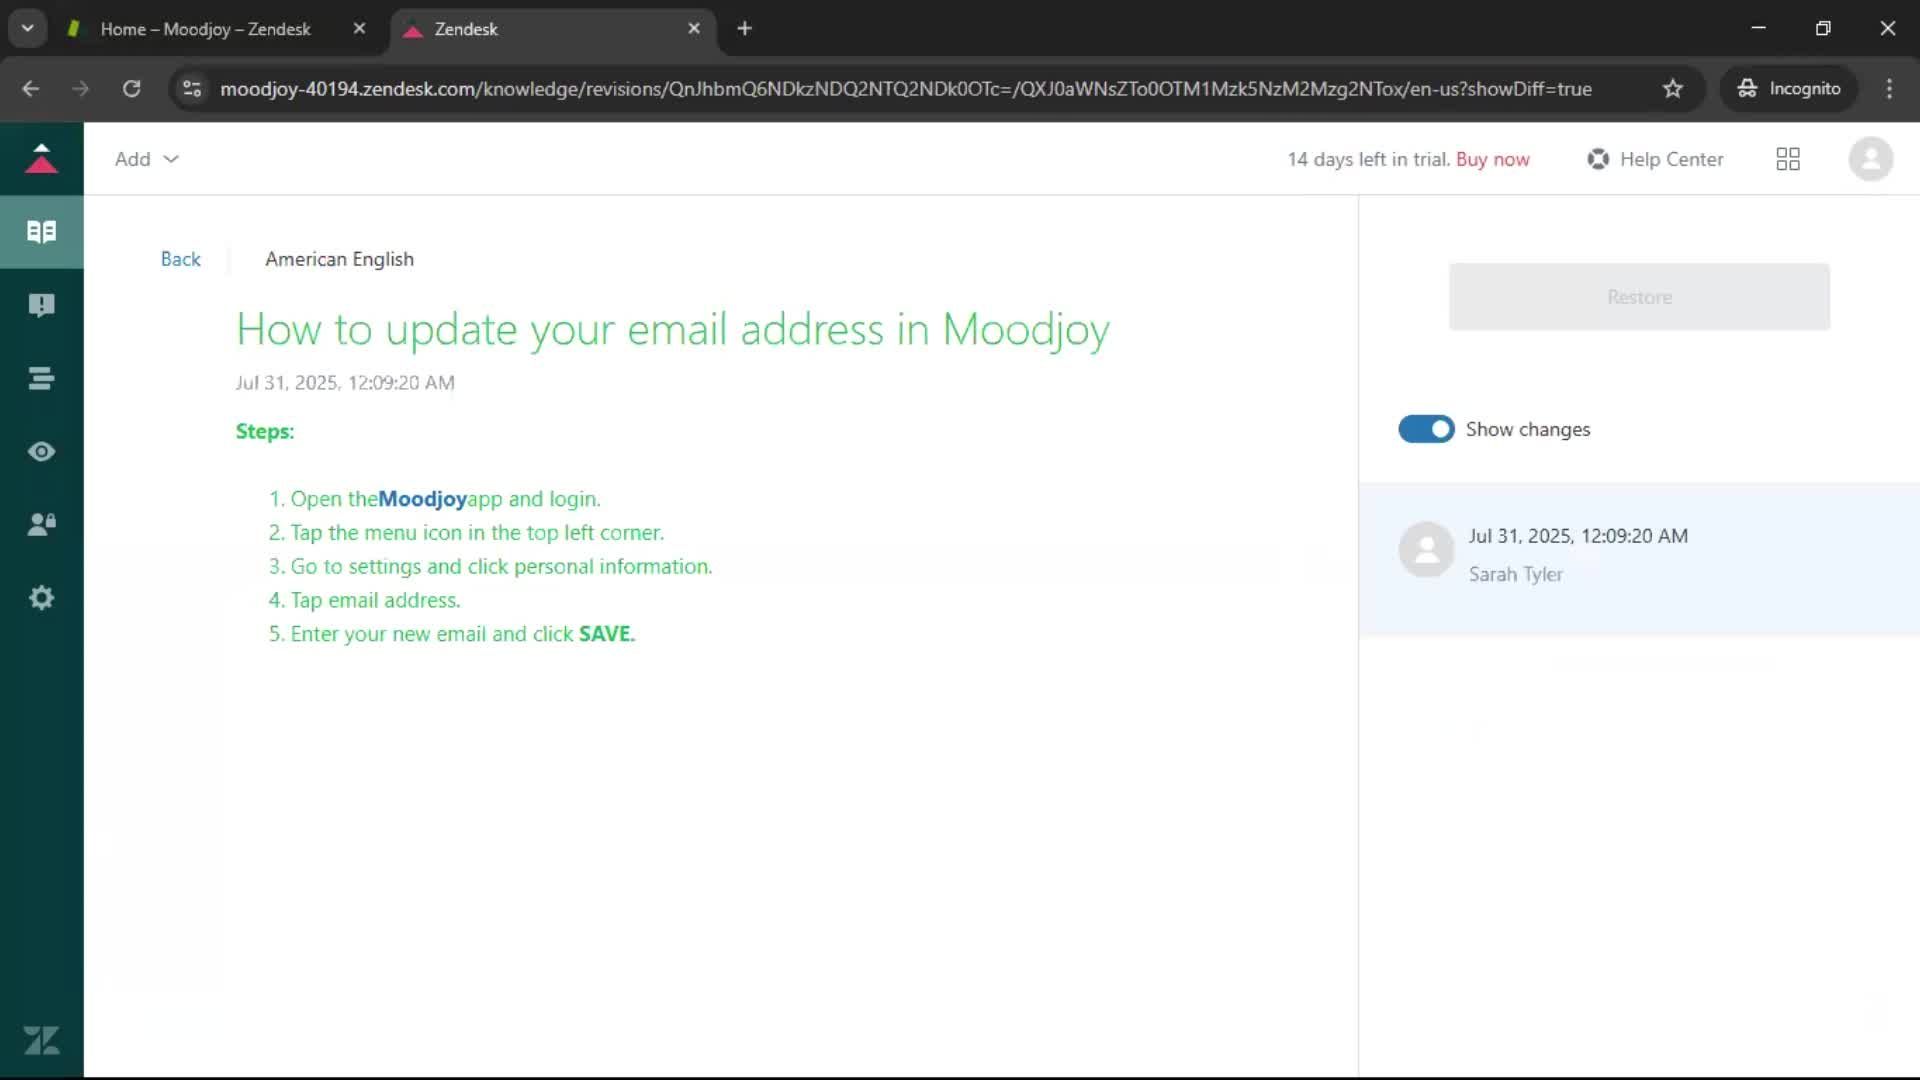The image size is (1920, 1080).
Task: Click the browser forward arrow
Action: [81, 89]
